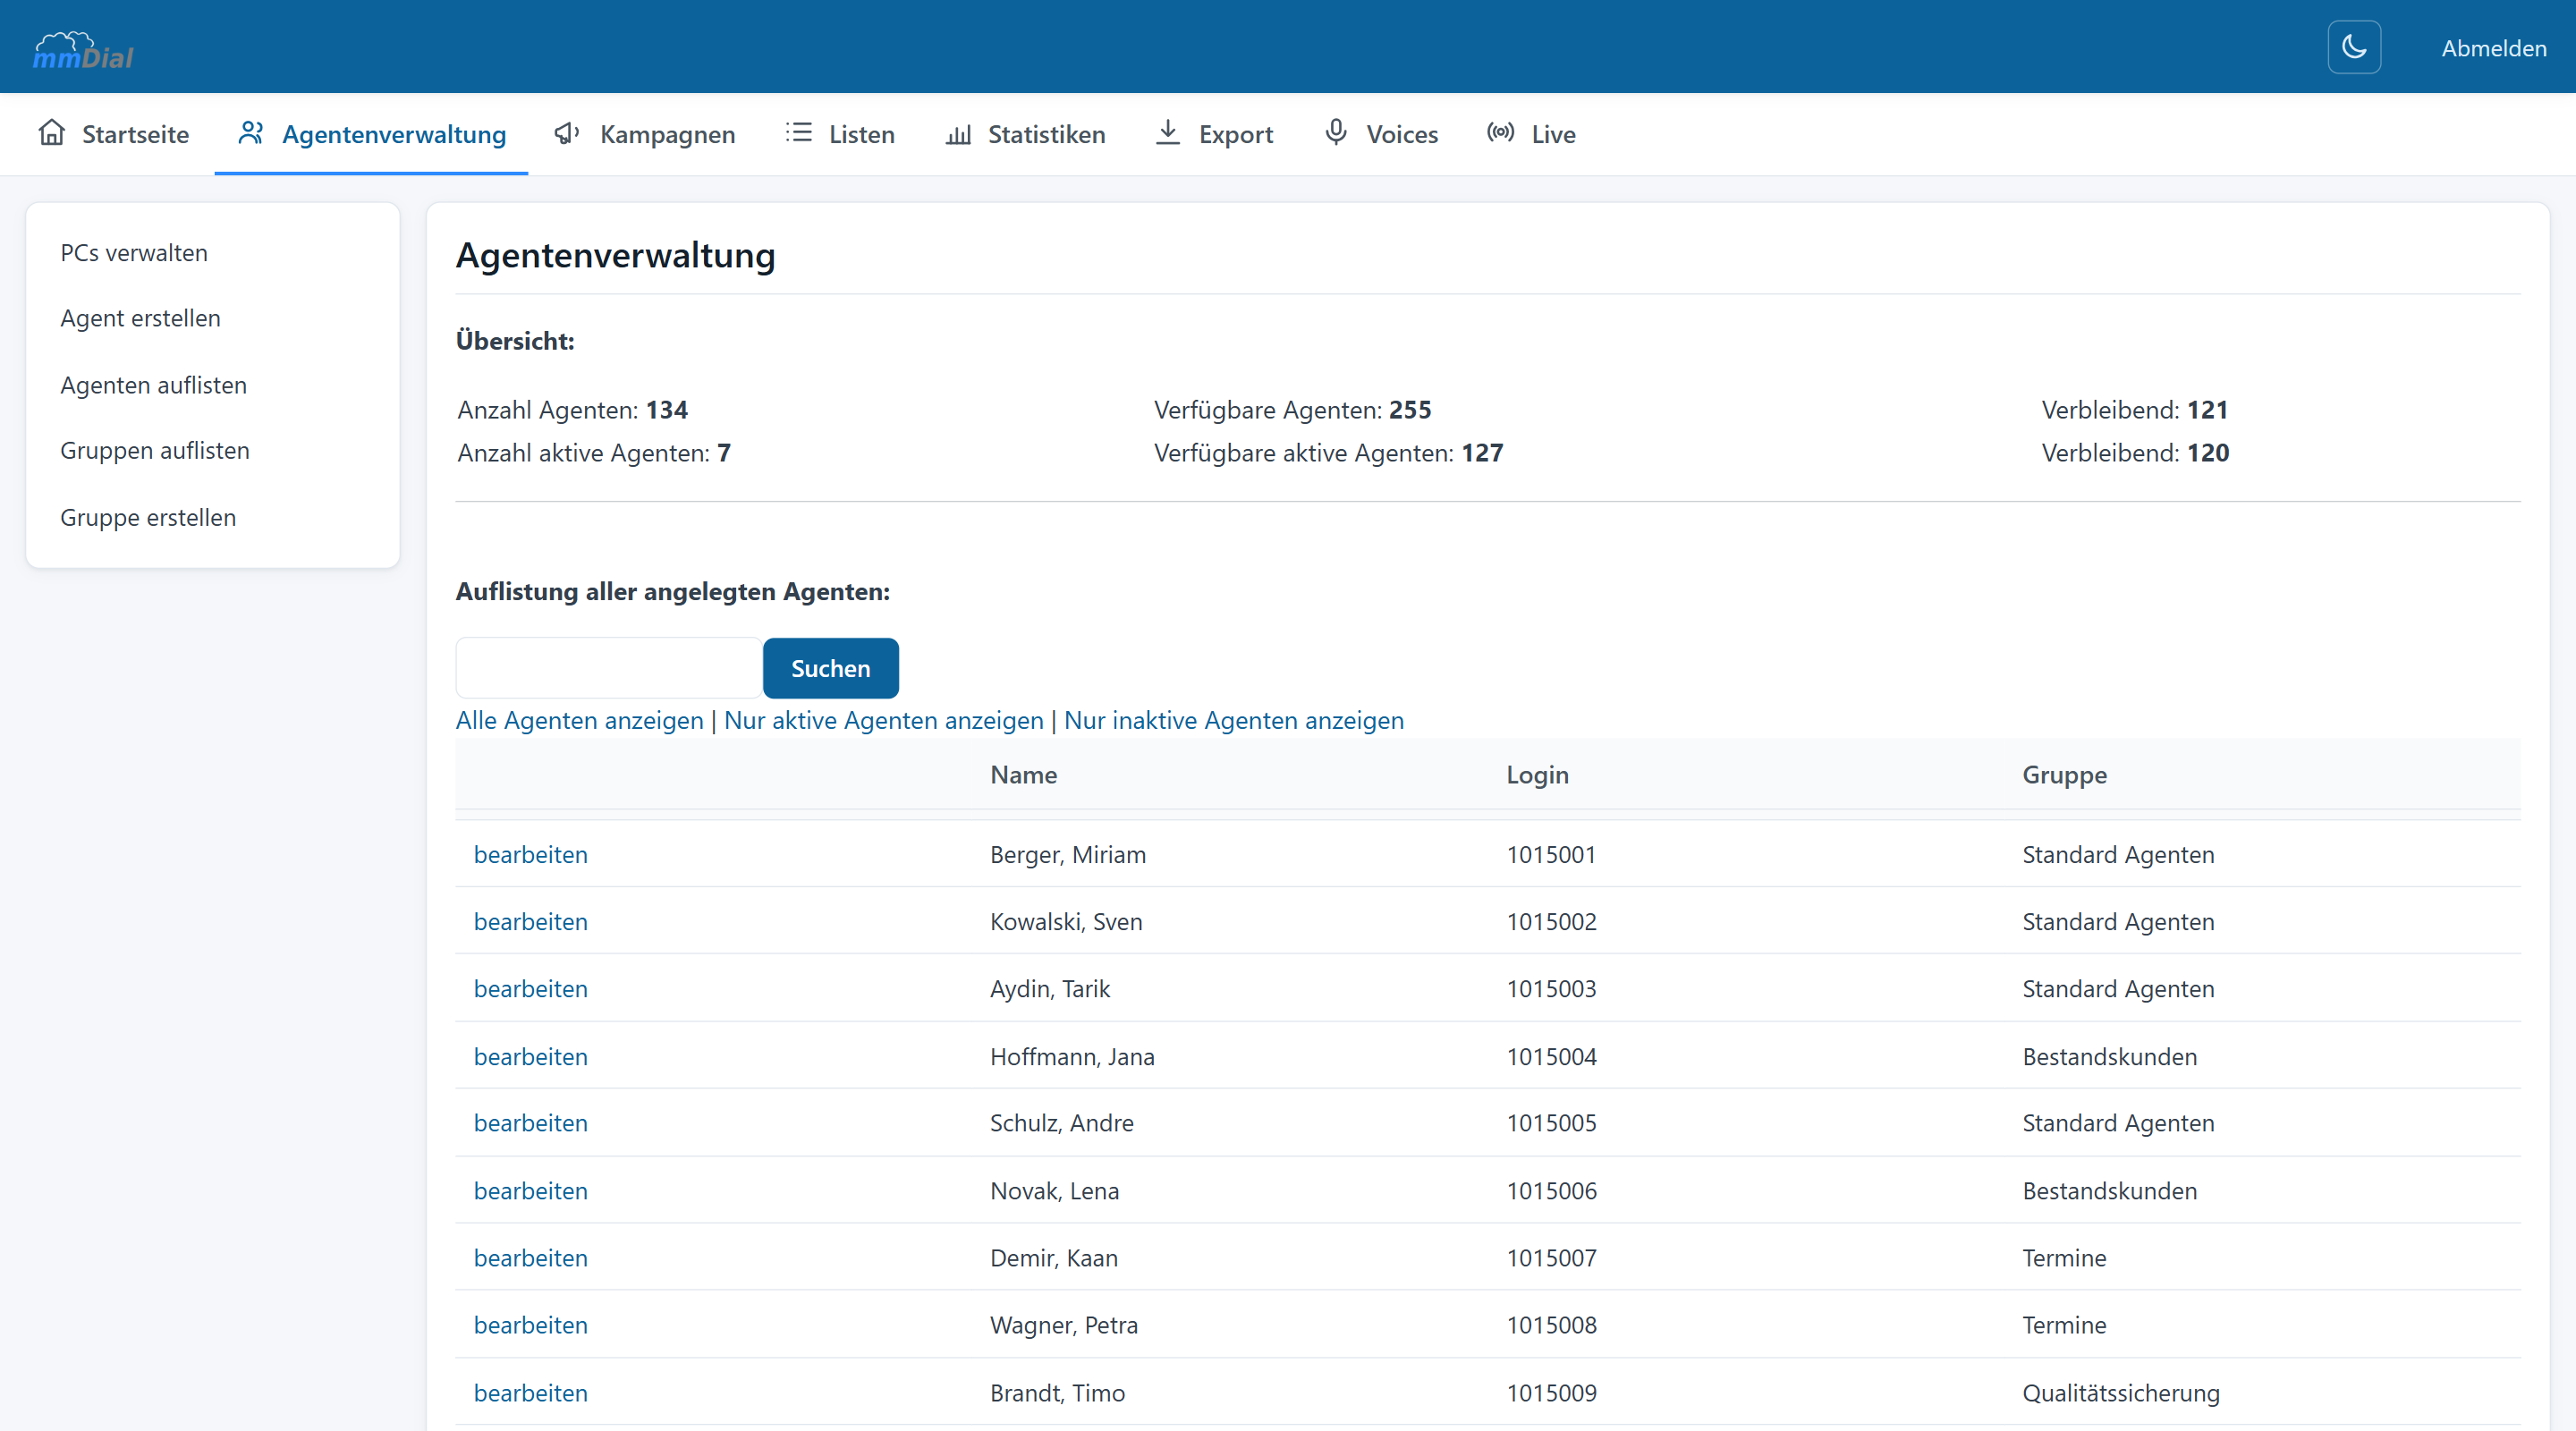Click the Verfügbare aktive Agenten value 127

click(1482, 453)
